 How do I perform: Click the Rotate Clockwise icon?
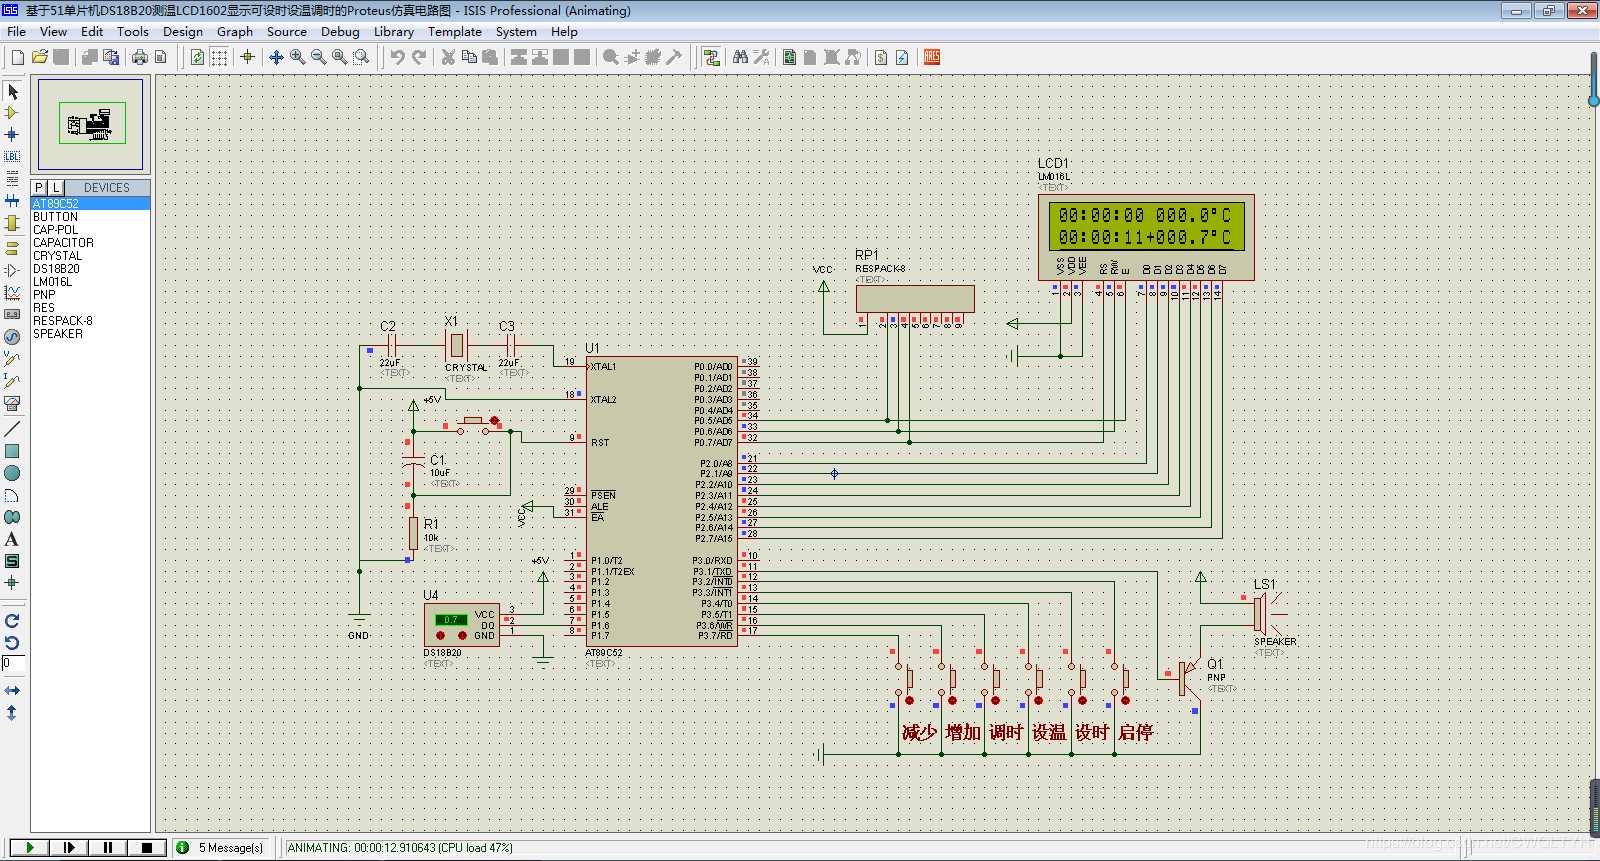pos(12,620)
